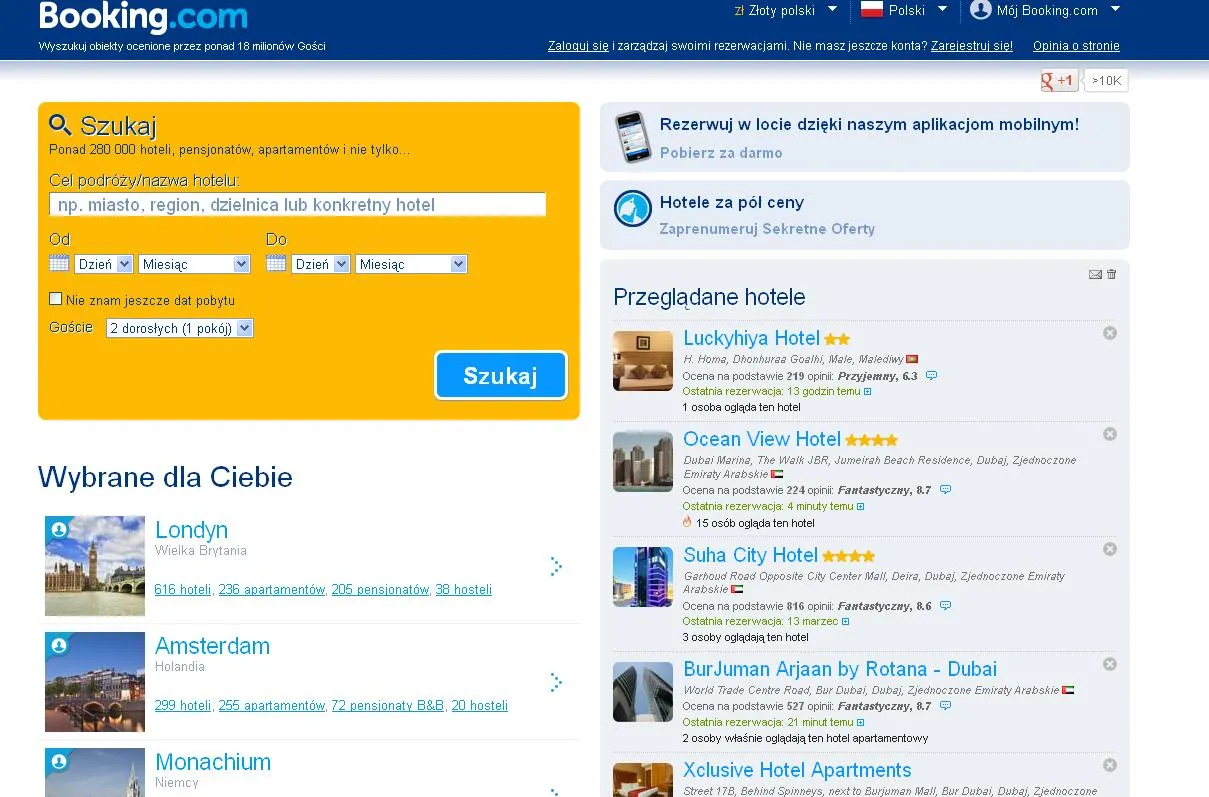Remove Suha City Hotel from viewed list

point(1109,549)
